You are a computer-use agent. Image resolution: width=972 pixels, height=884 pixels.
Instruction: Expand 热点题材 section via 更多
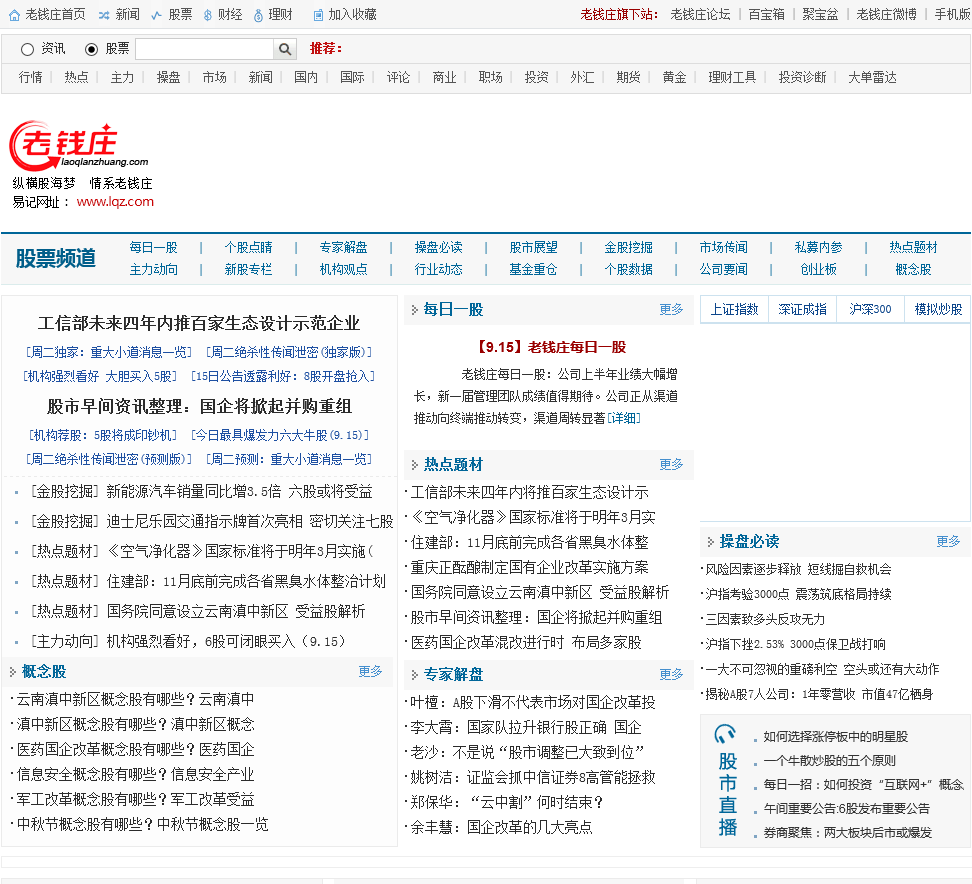tap(671, 464)
